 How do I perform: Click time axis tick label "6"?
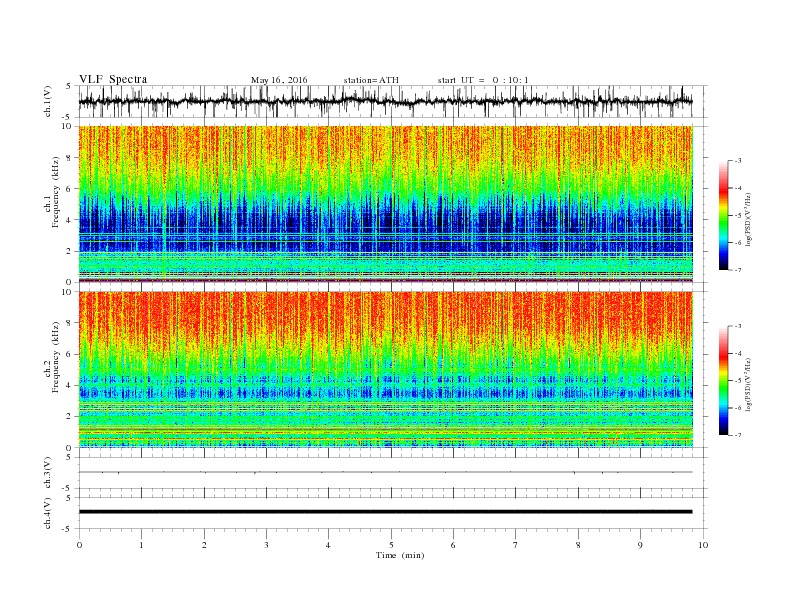point(453,545)
